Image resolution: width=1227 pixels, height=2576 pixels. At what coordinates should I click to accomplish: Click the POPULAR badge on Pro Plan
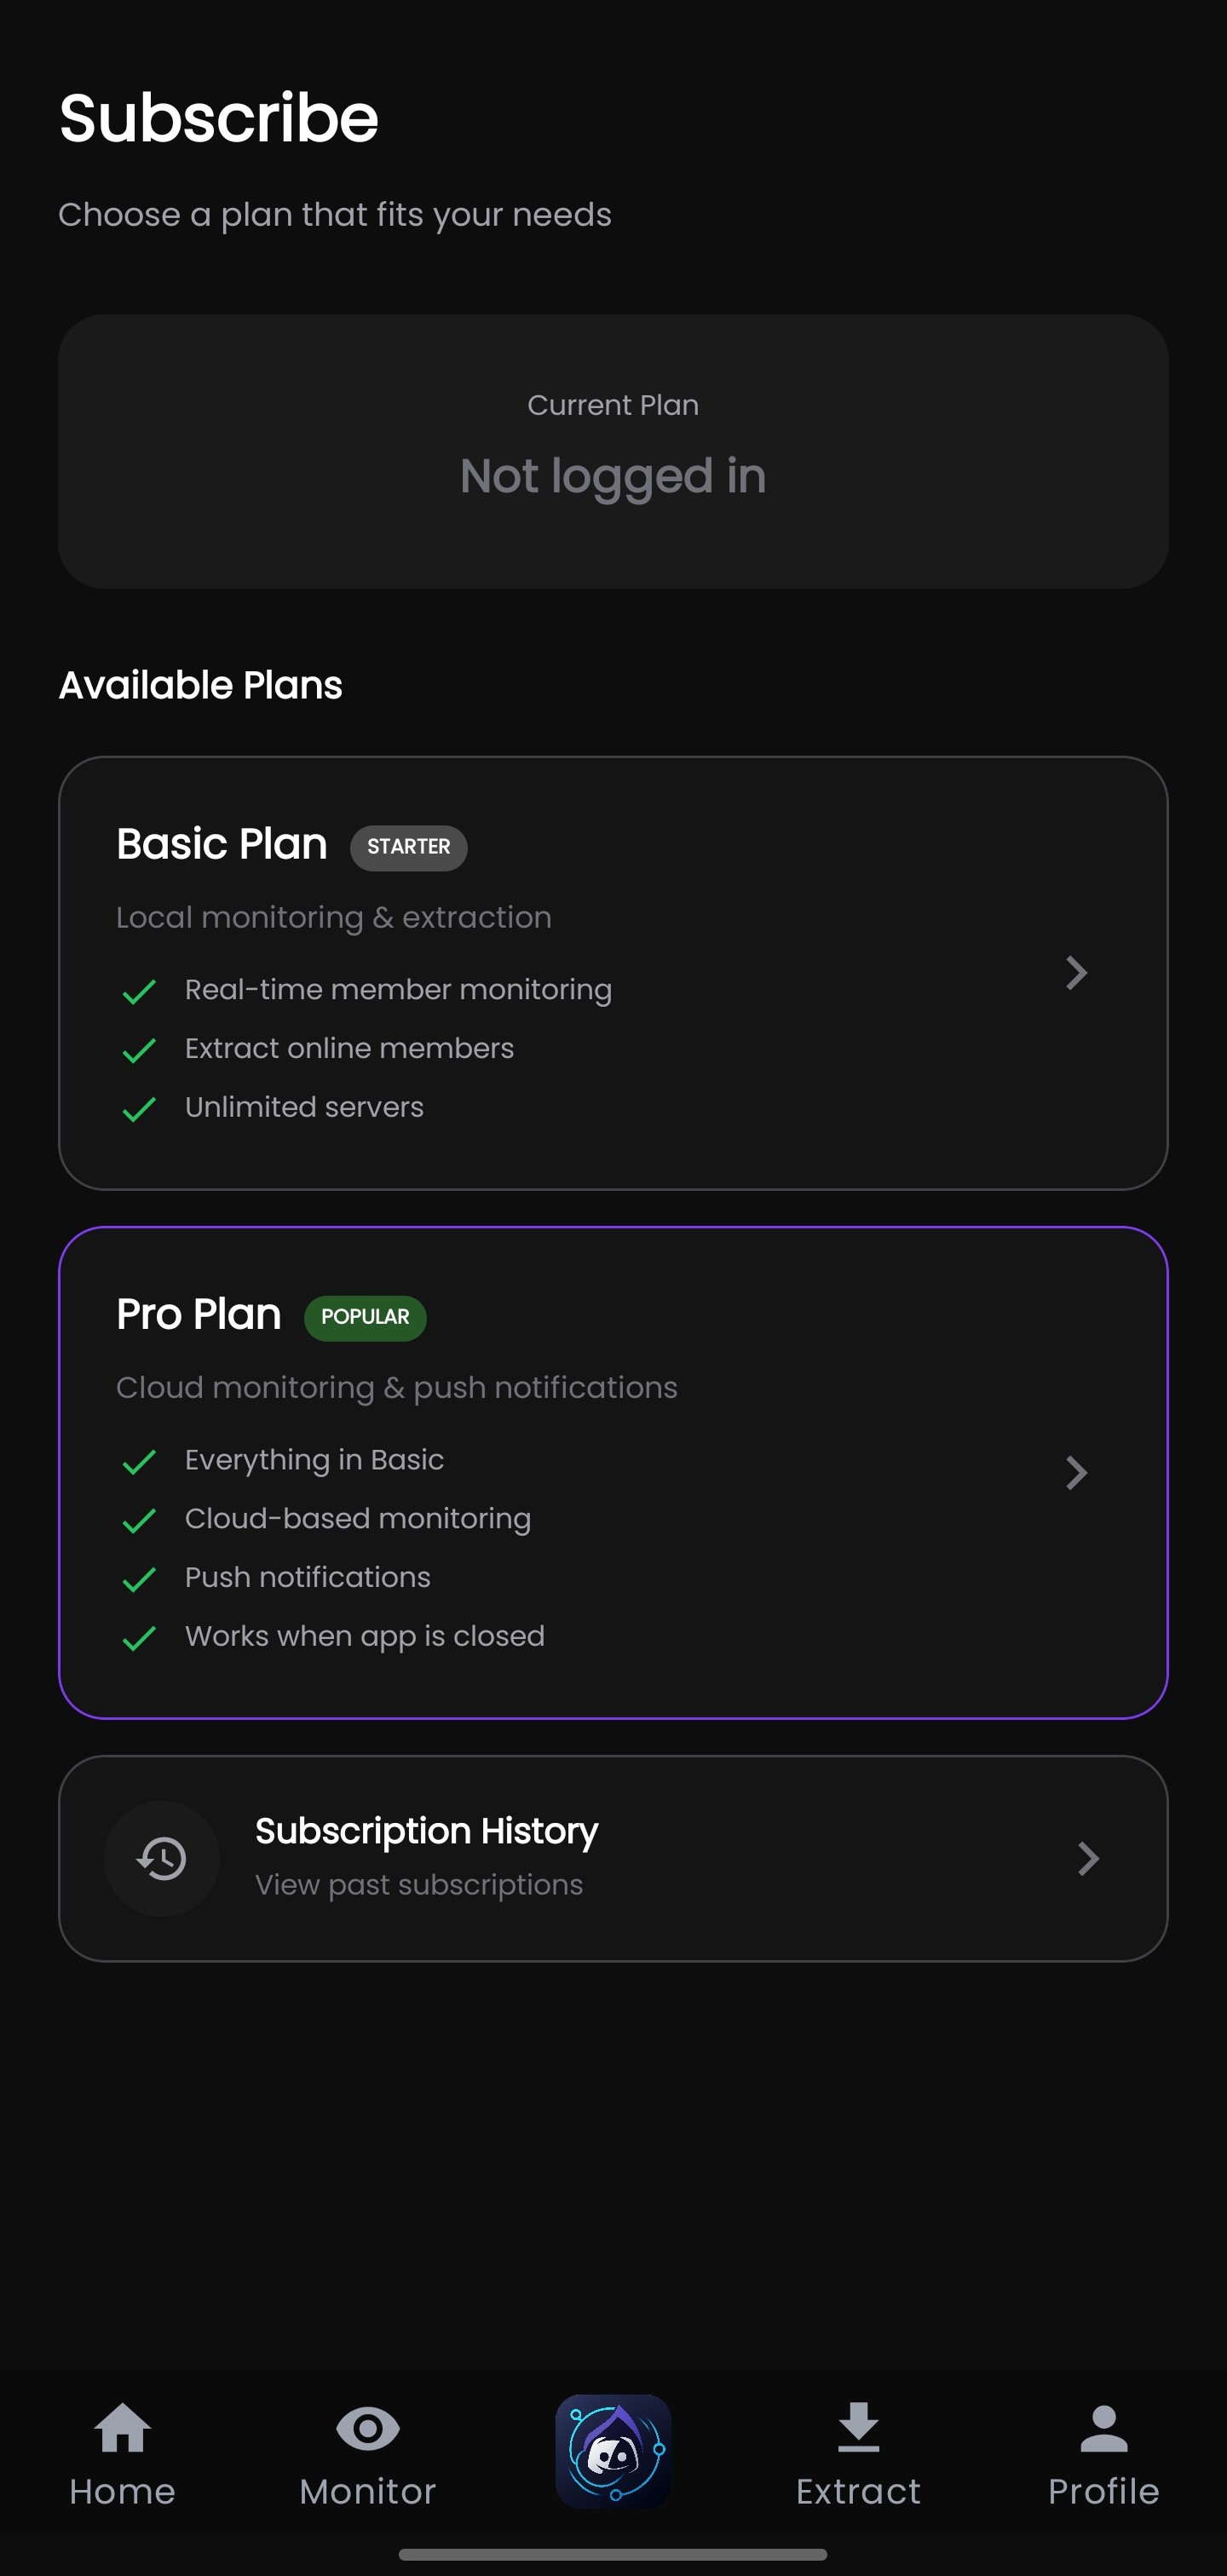(365, 1318)
